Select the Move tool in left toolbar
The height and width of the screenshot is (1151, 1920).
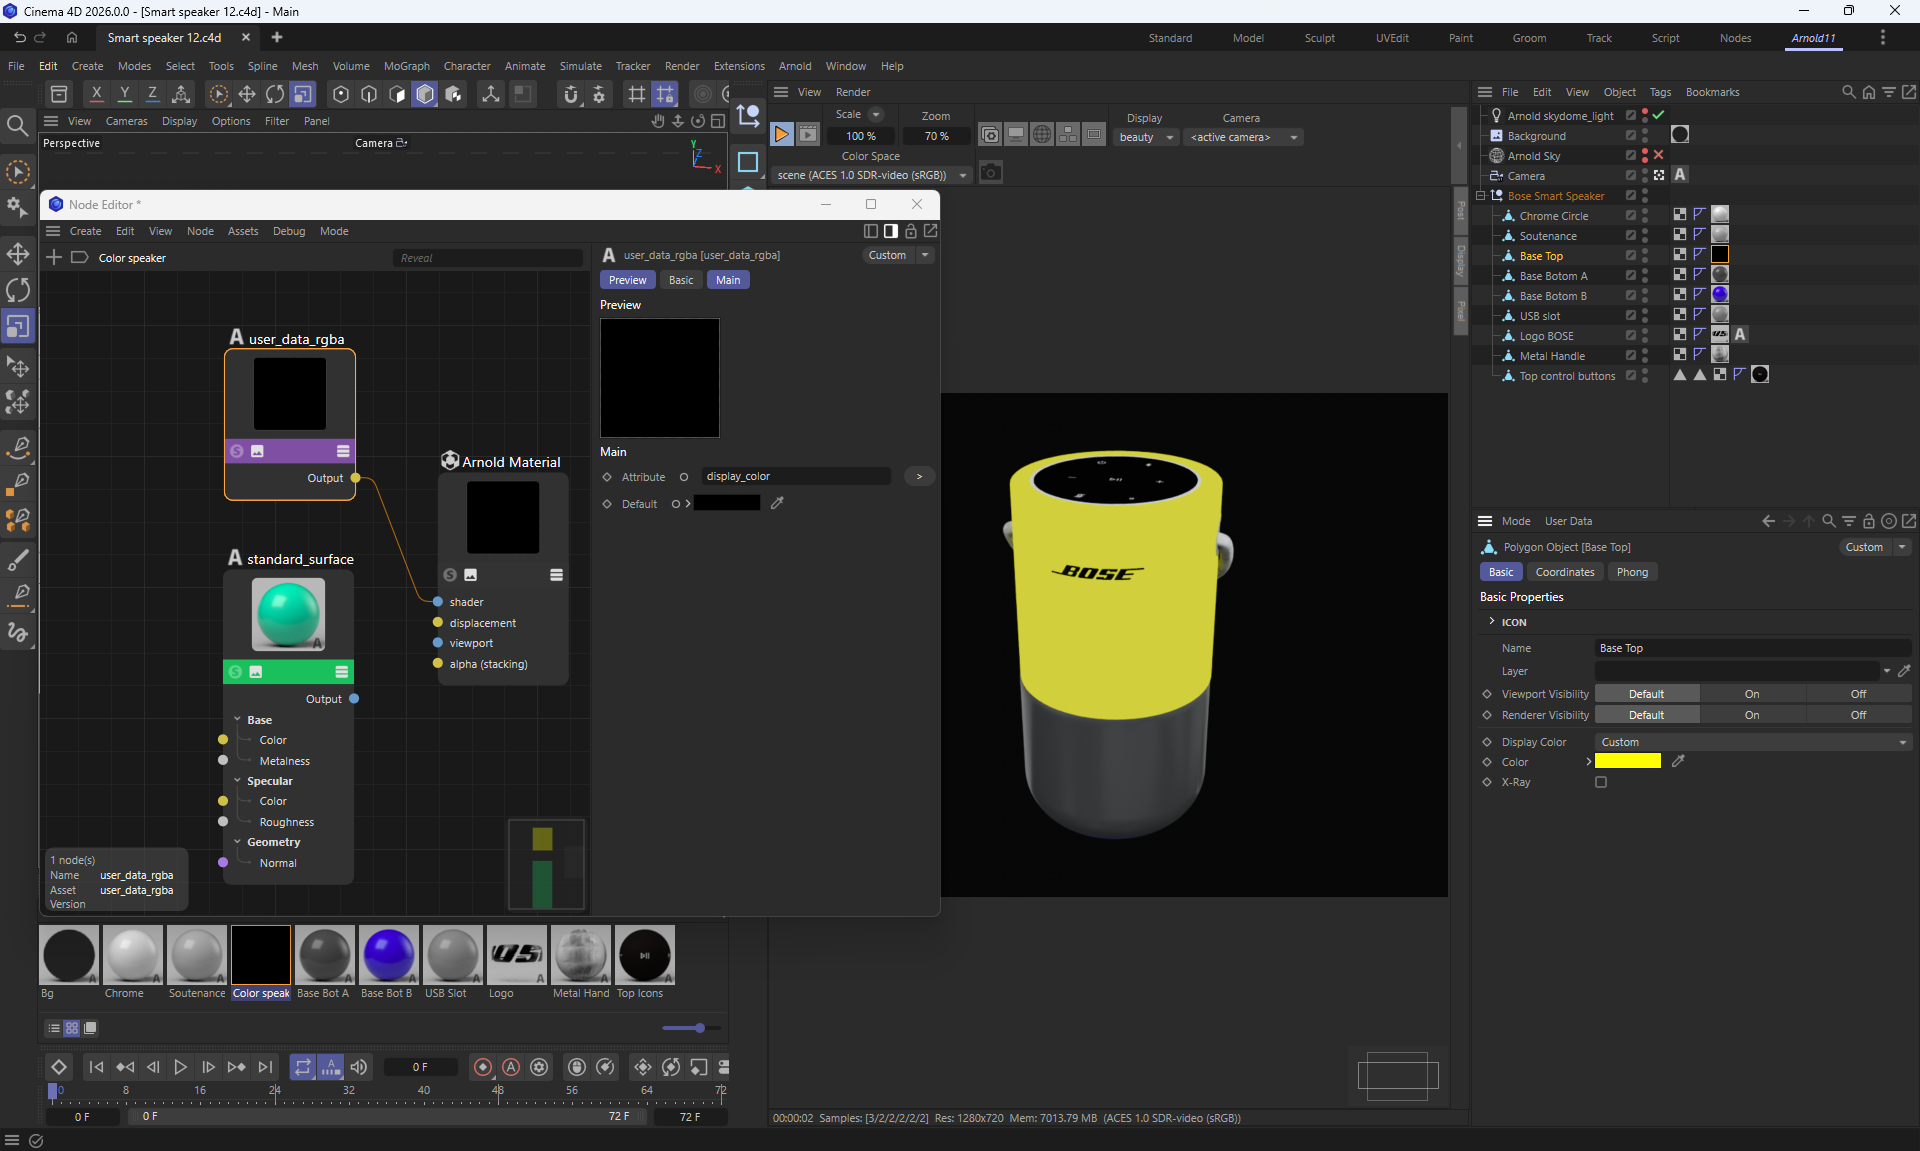(18, 253)
